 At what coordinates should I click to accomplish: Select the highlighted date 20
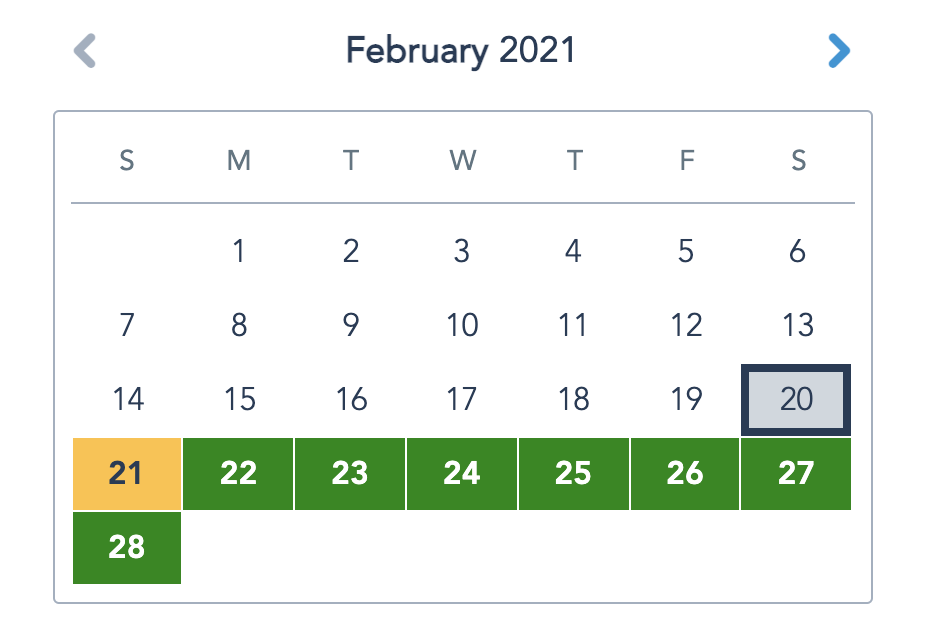click(796, 399)
